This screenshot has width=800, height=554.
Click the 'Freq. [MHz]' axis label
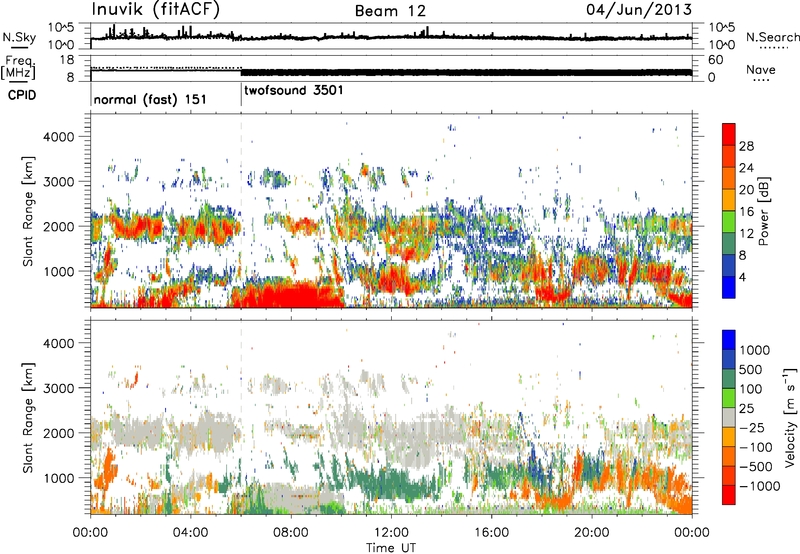[x=18, y=67]
